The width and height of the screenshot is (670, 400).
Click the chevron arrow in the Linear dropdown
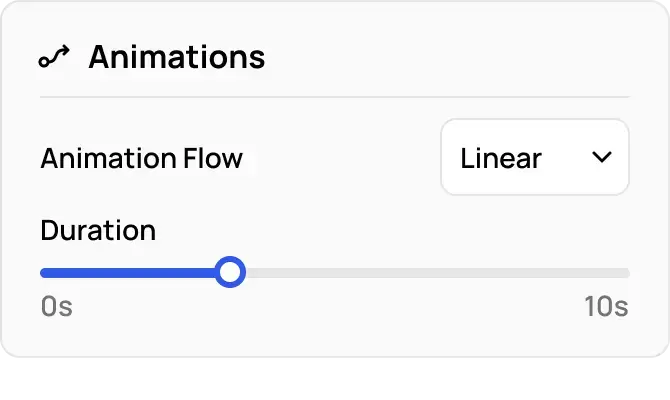tap(601, 158)
